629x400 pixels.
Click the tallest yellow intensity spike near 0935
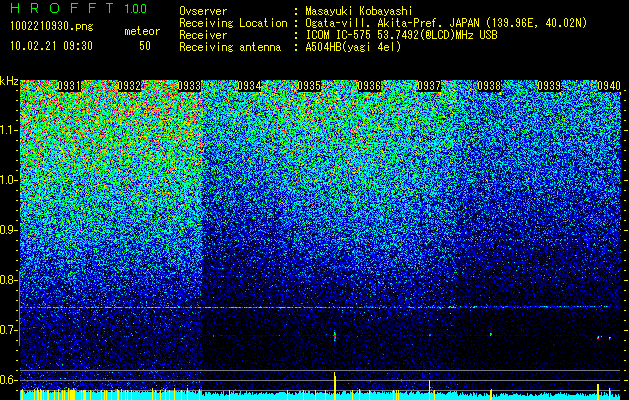(x=335, y=386)
